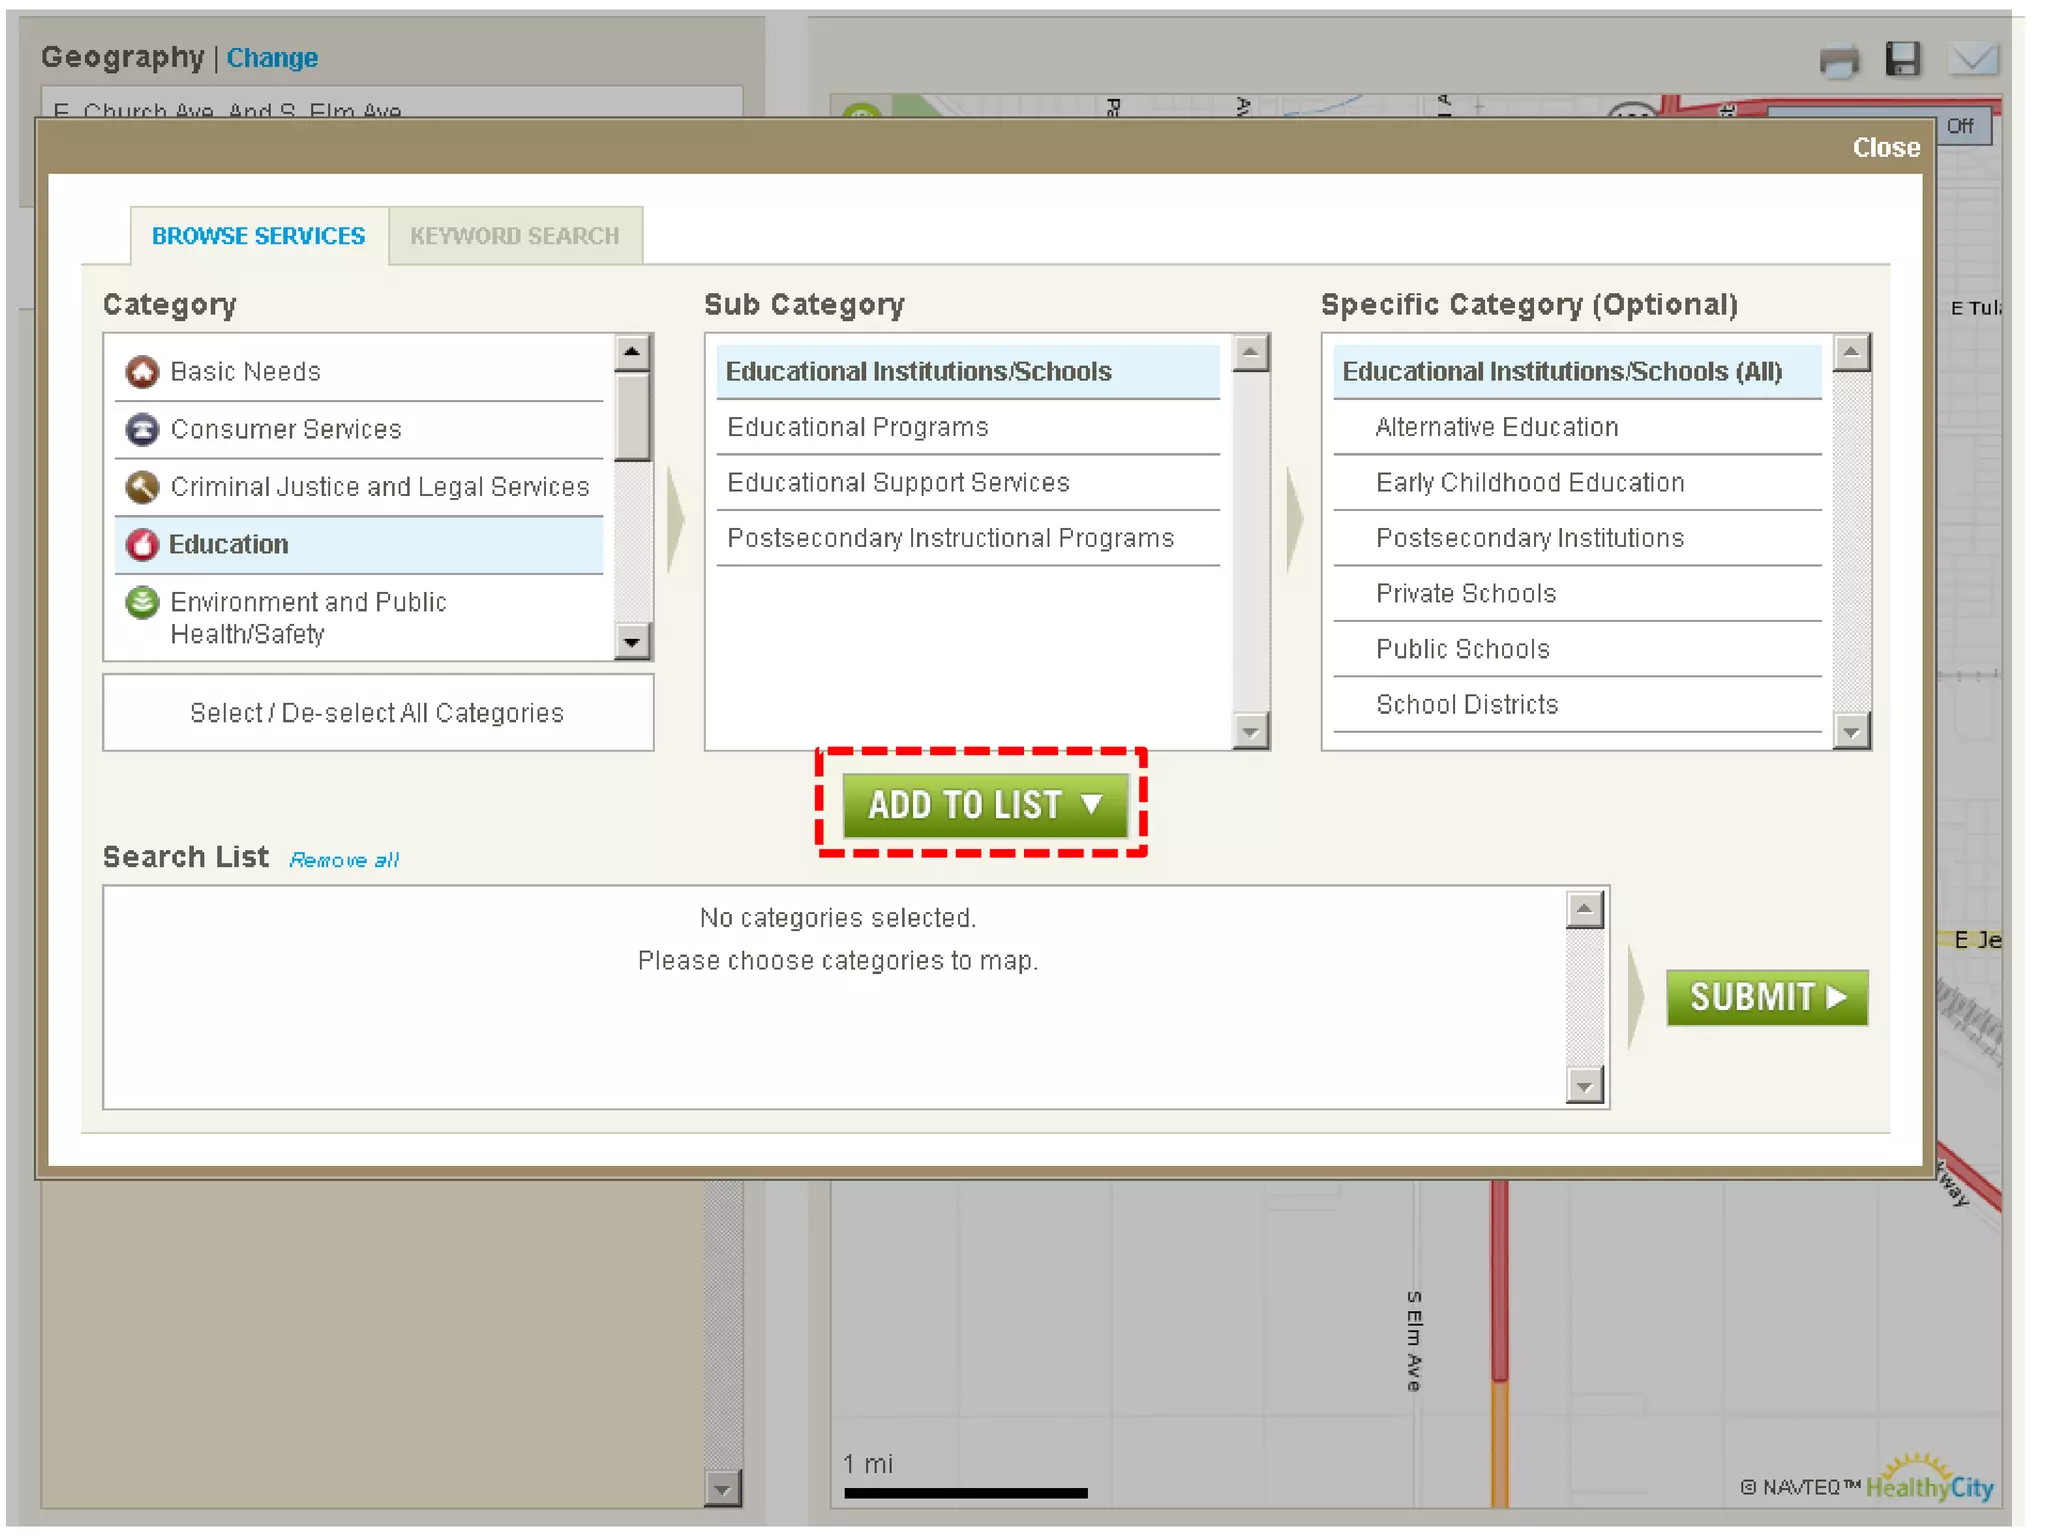This screenshot has width=2048, height=1536.
Task: Click the Criminal Justice gavel icon
Action: (x=142, y=487)
